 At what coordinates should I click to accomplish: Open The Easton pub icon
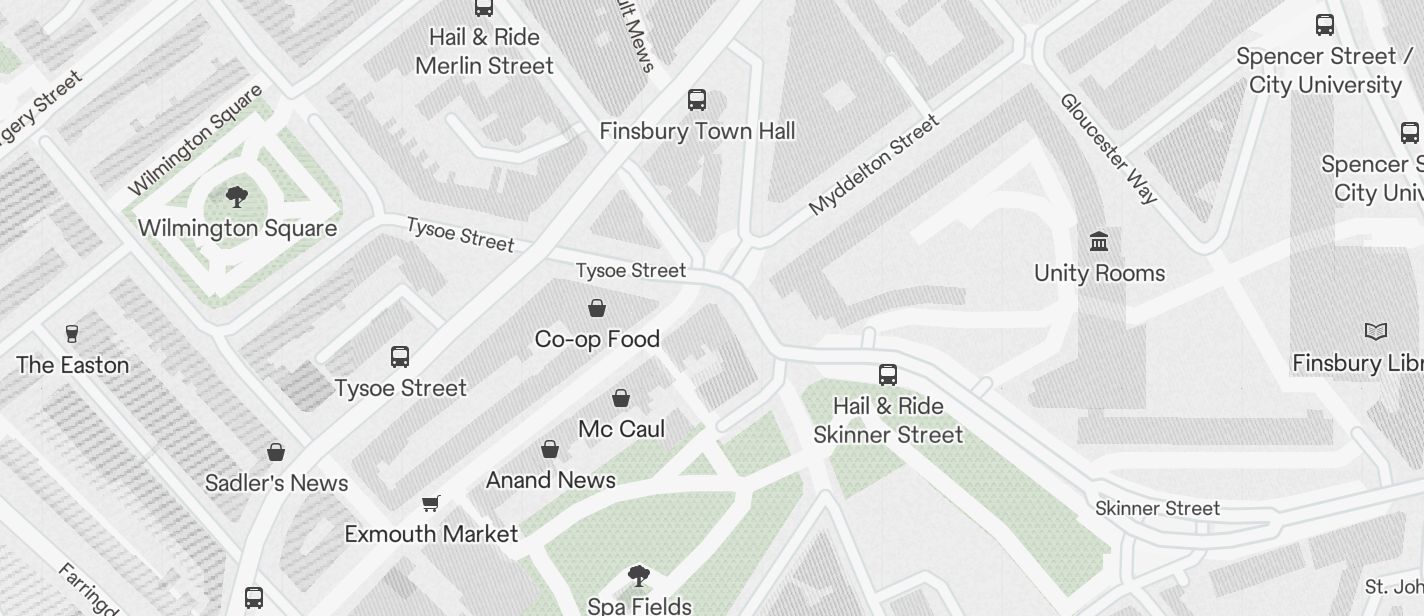pos(72,334)
